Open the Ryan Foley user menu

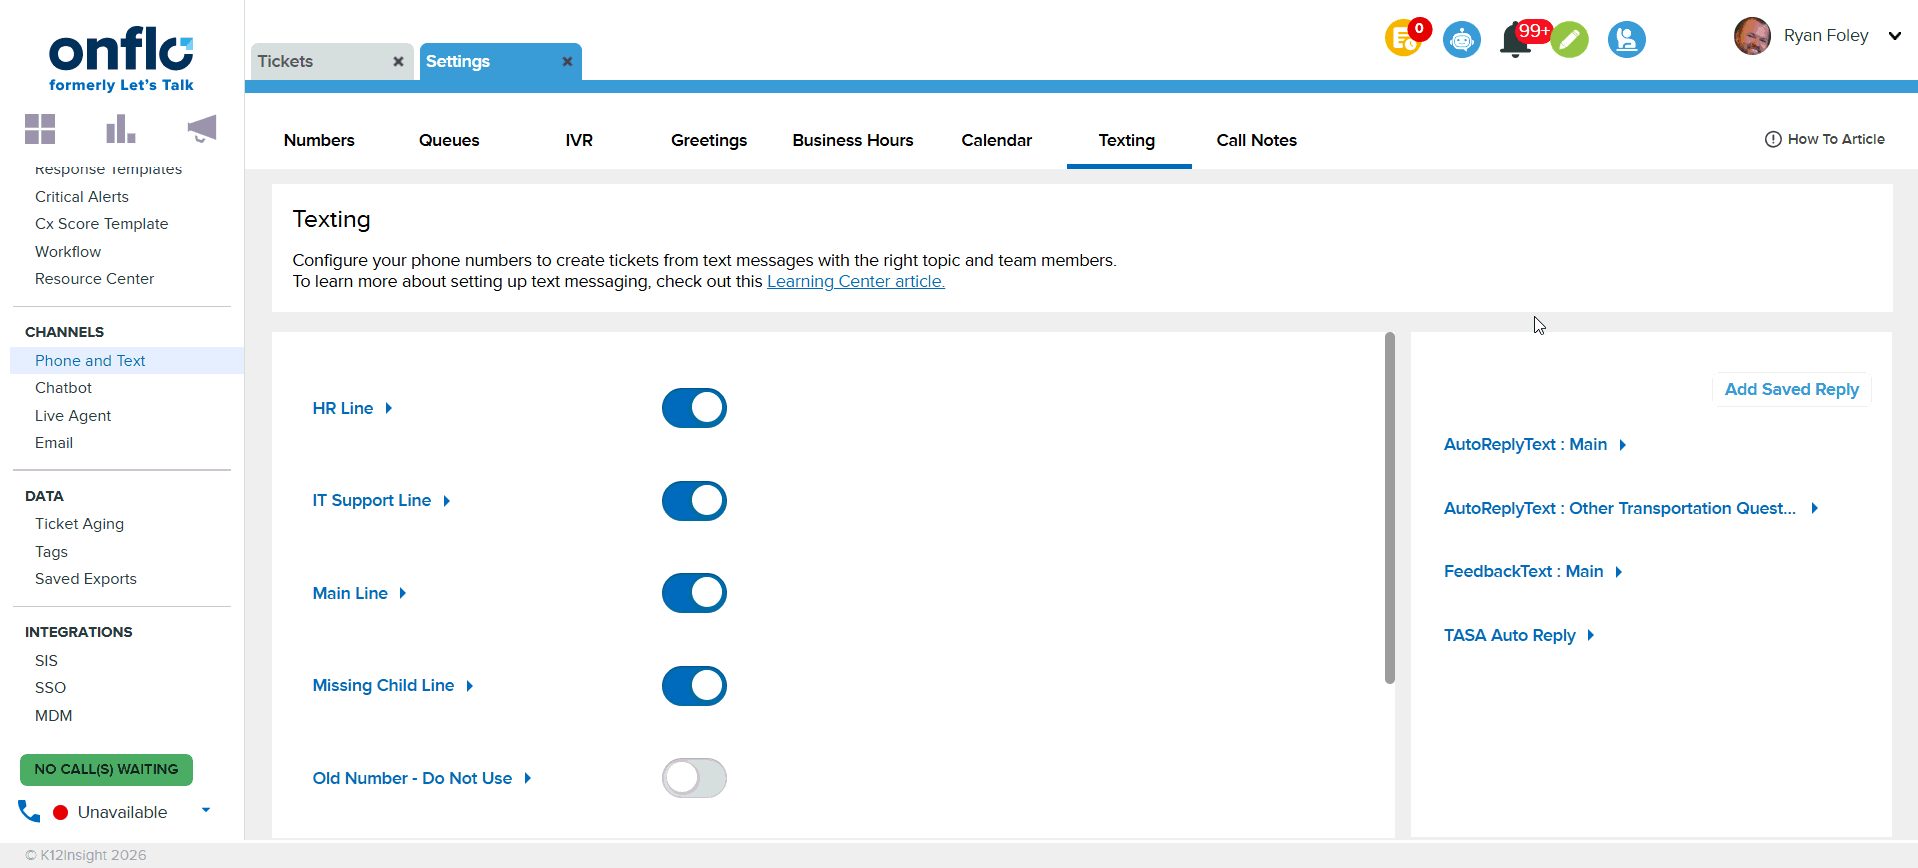(1894, 36)
